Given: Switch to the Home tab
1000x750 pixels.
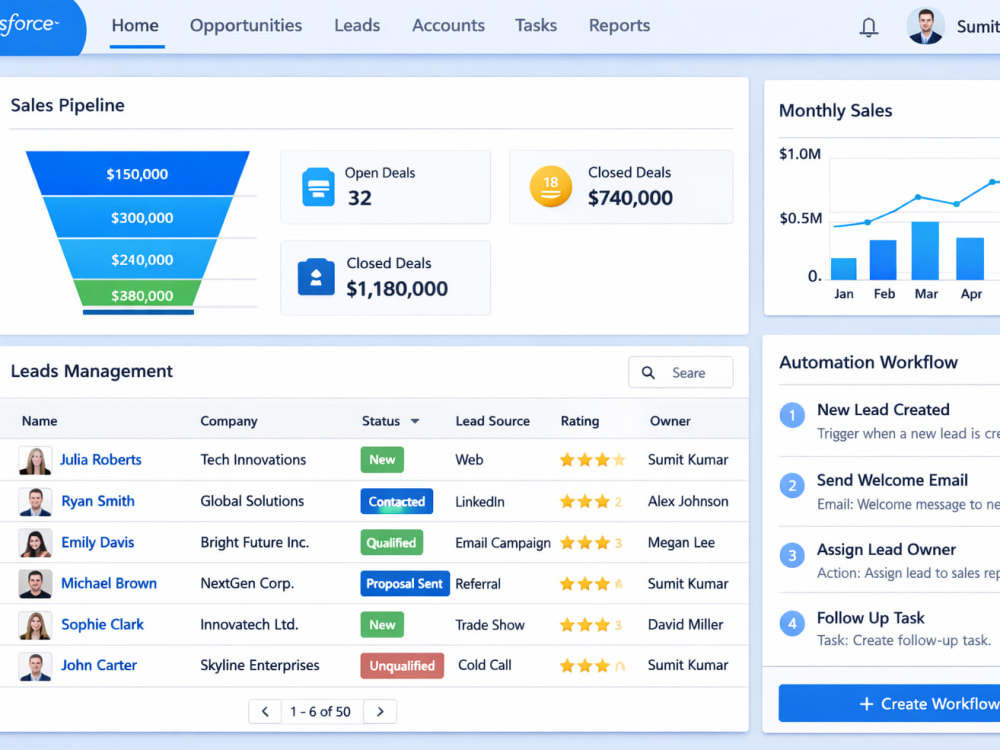Looking at the screenshot, I should click(x=135, y=26).
